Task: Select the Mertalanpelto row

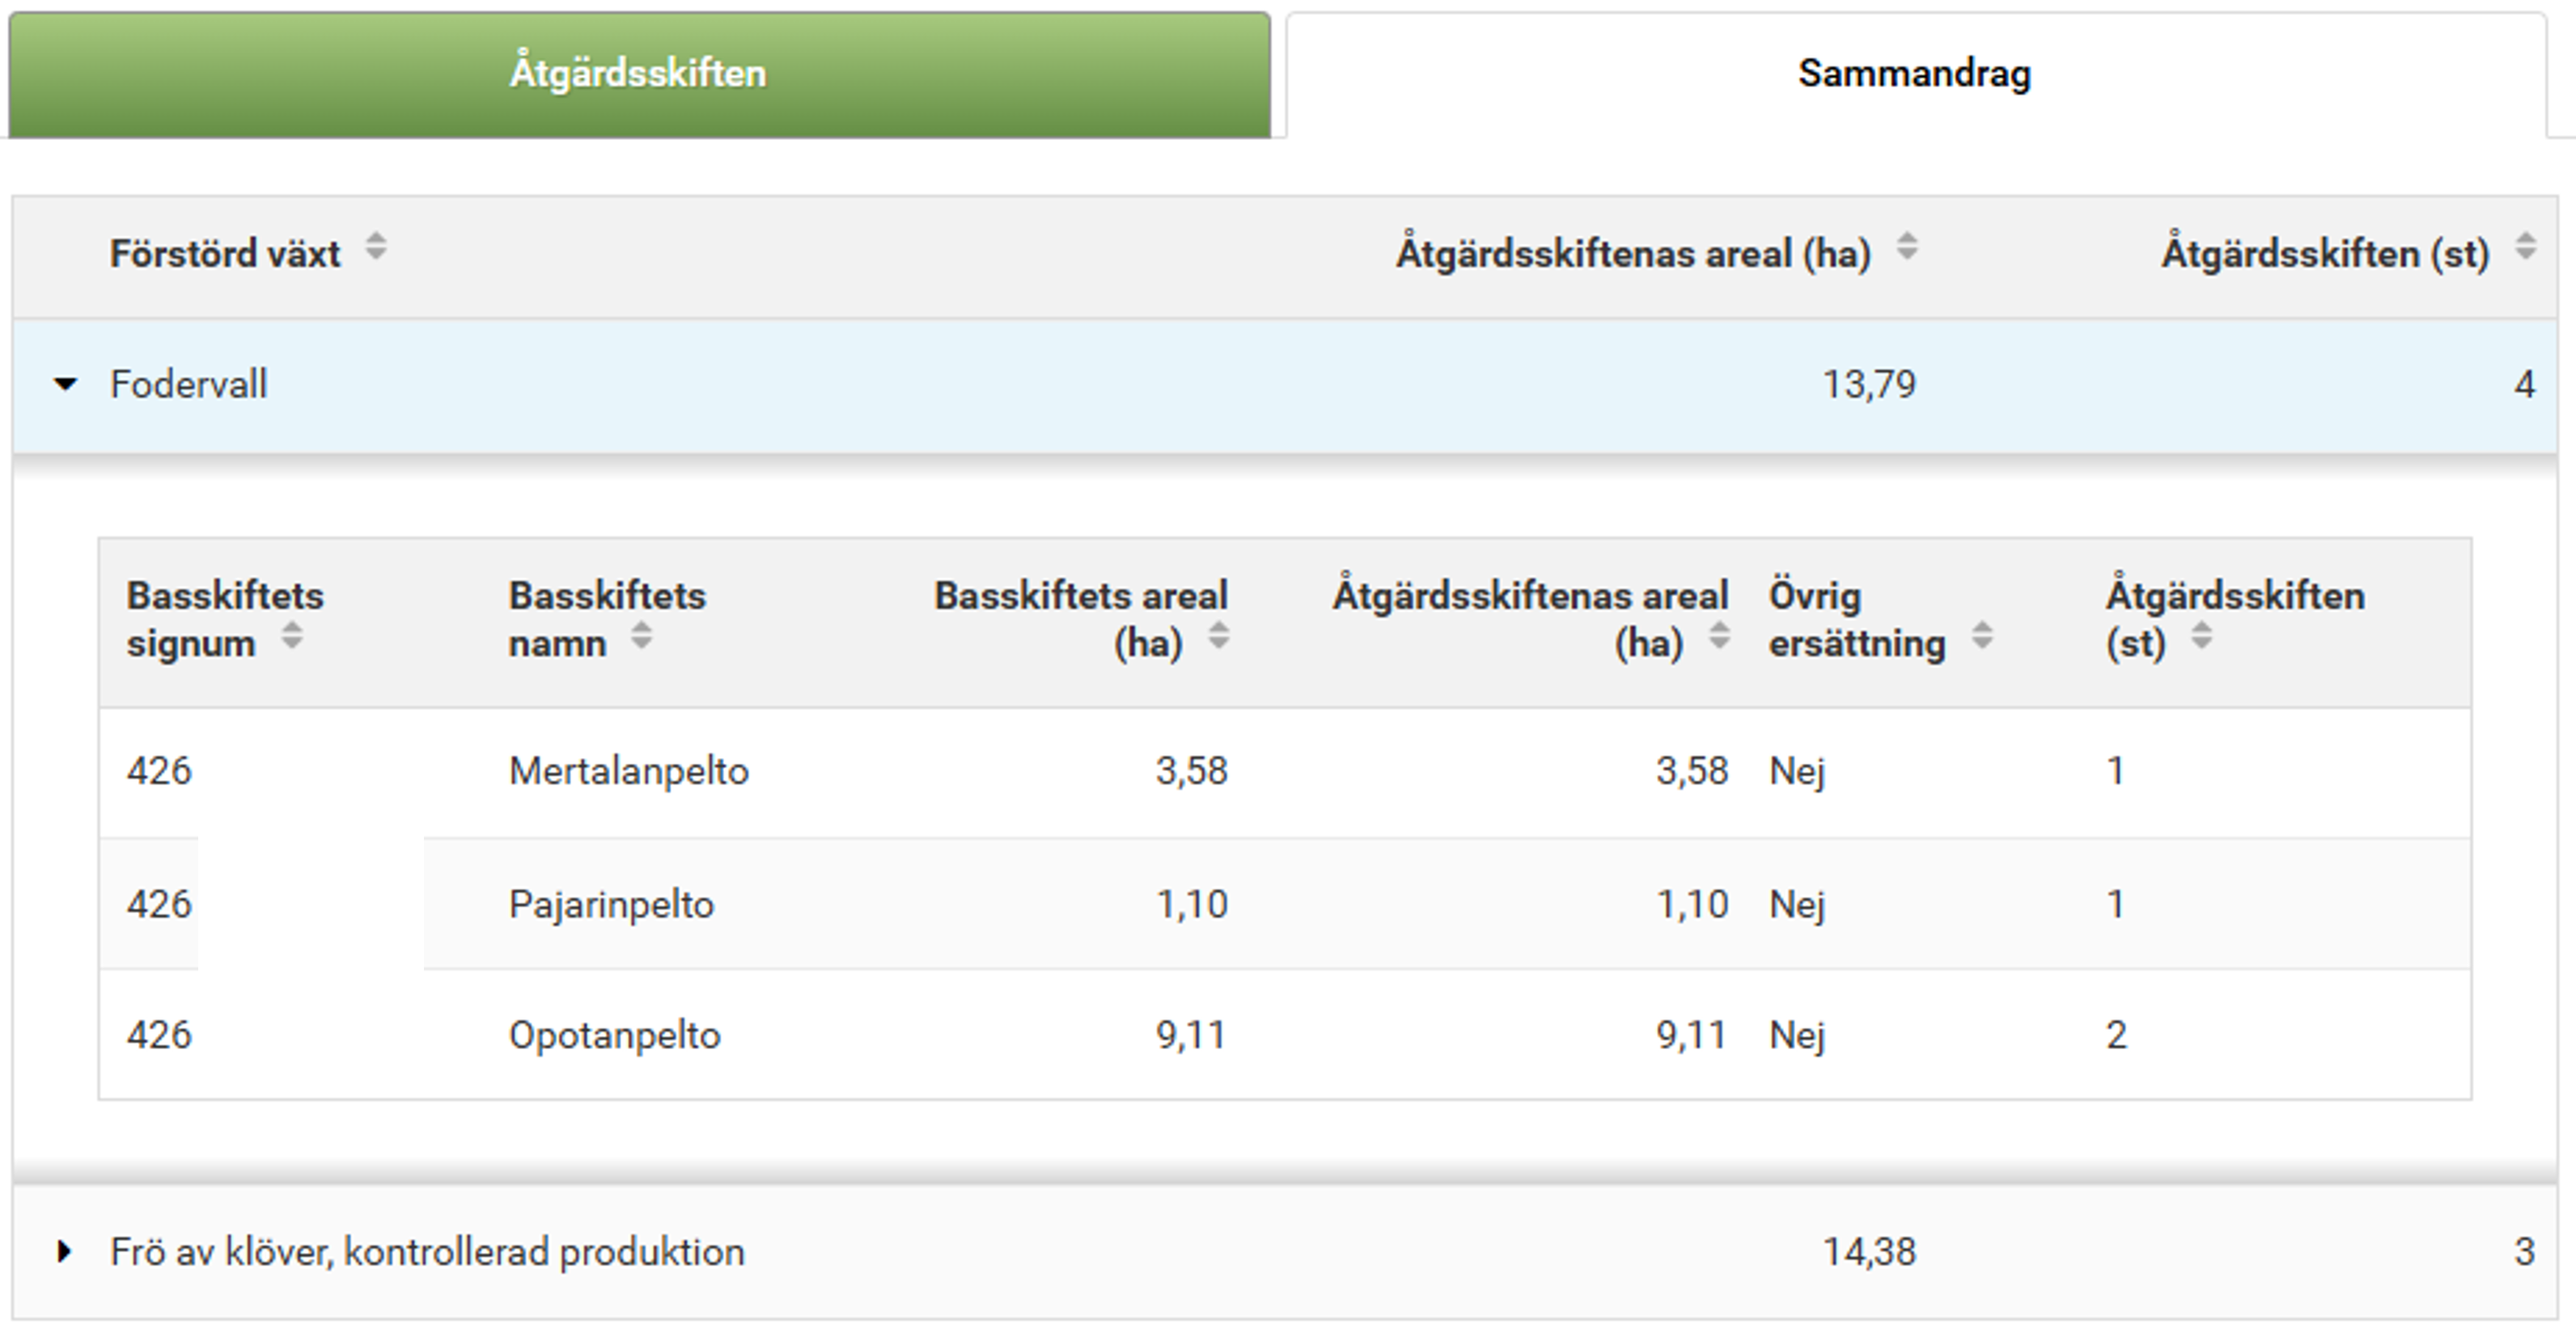Action: tap(628, 772)
